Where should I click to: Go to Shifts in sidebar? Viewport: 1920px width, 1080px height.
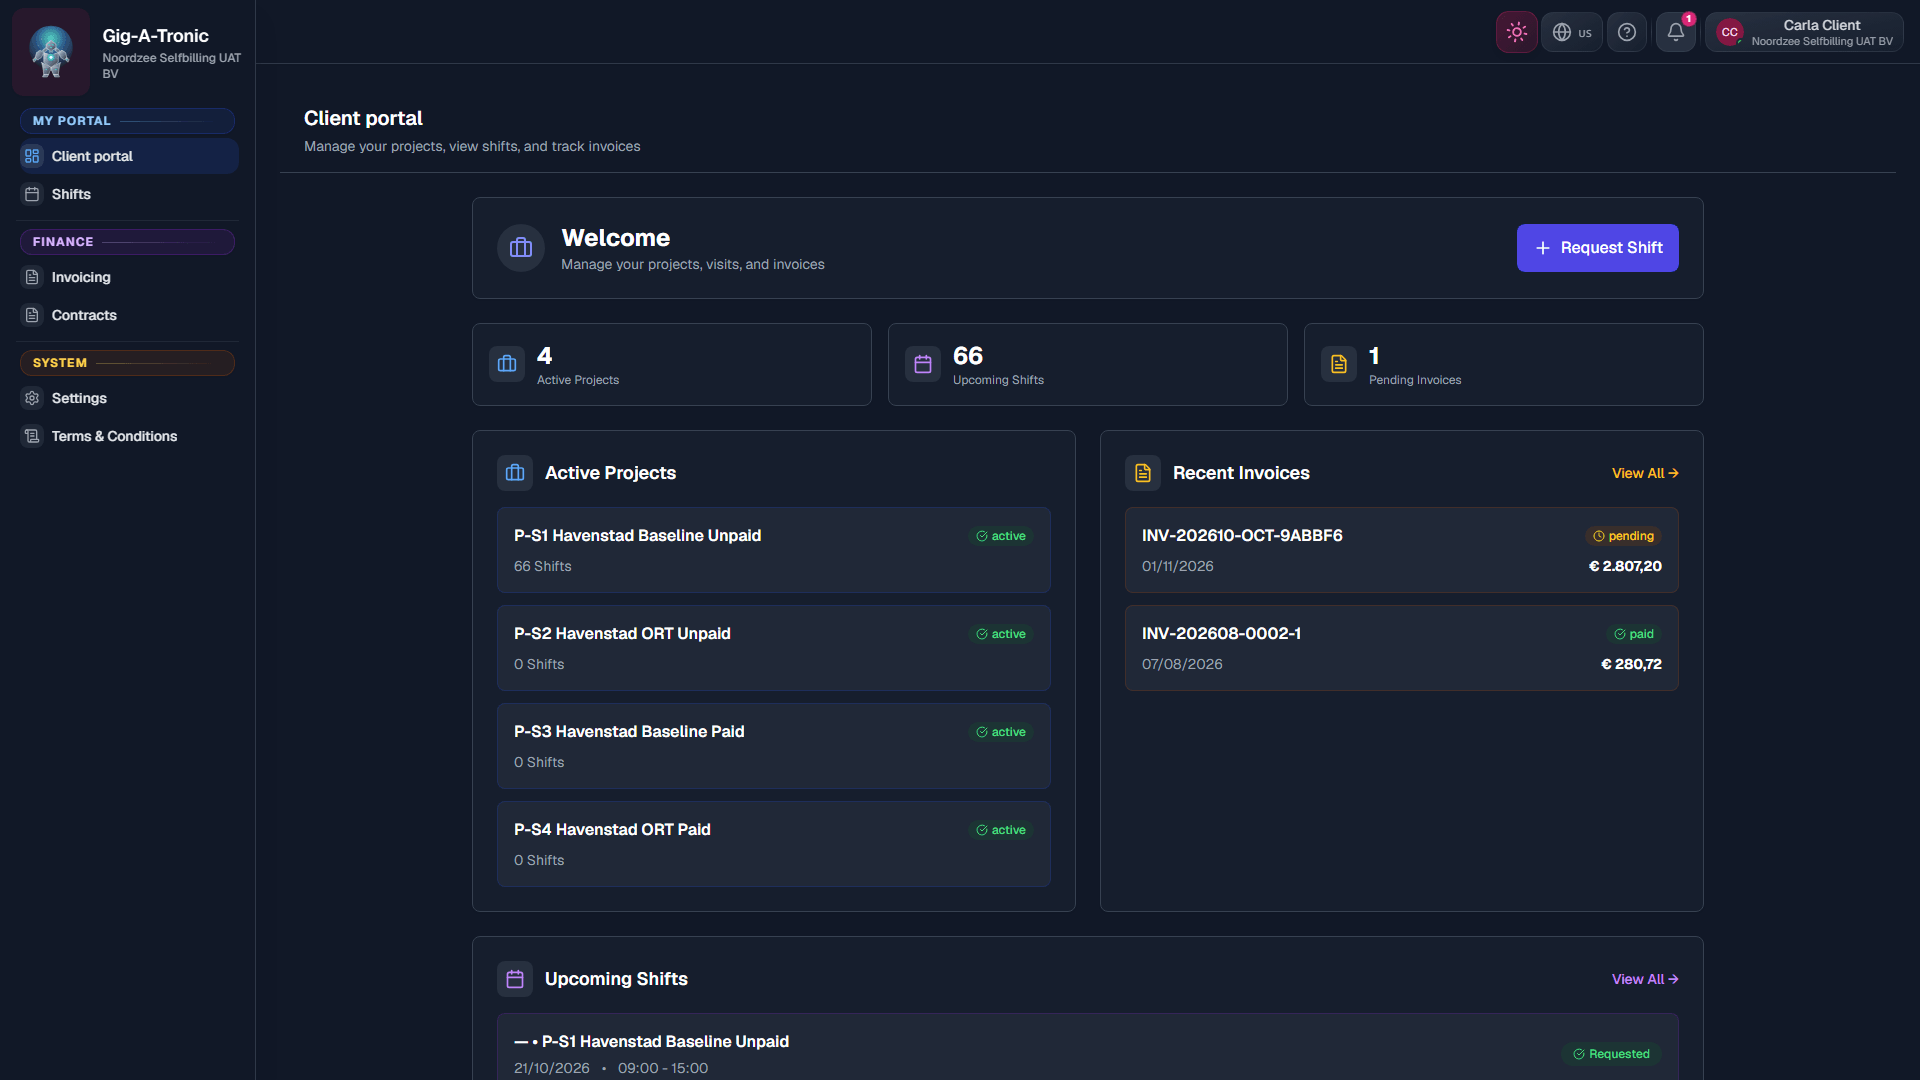128,194
